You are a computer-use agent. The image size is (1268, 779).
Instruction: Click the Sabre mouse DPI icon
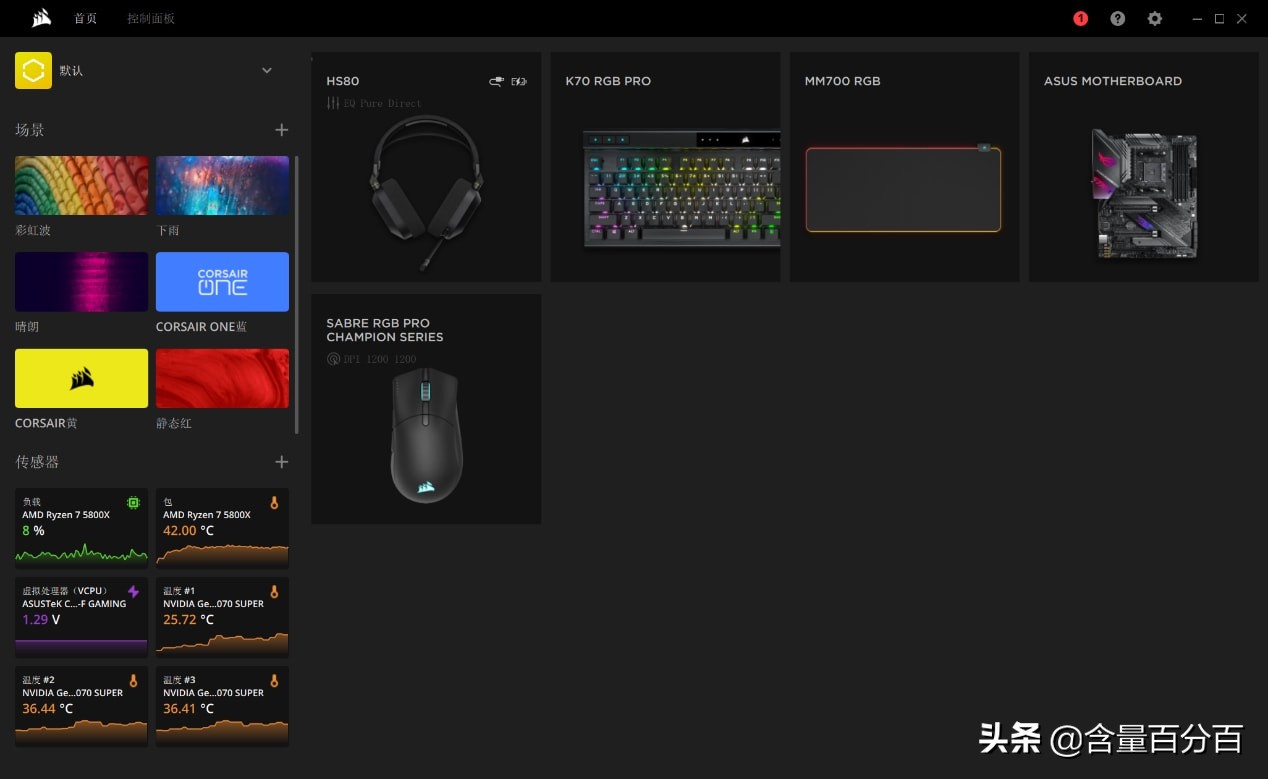333,359
